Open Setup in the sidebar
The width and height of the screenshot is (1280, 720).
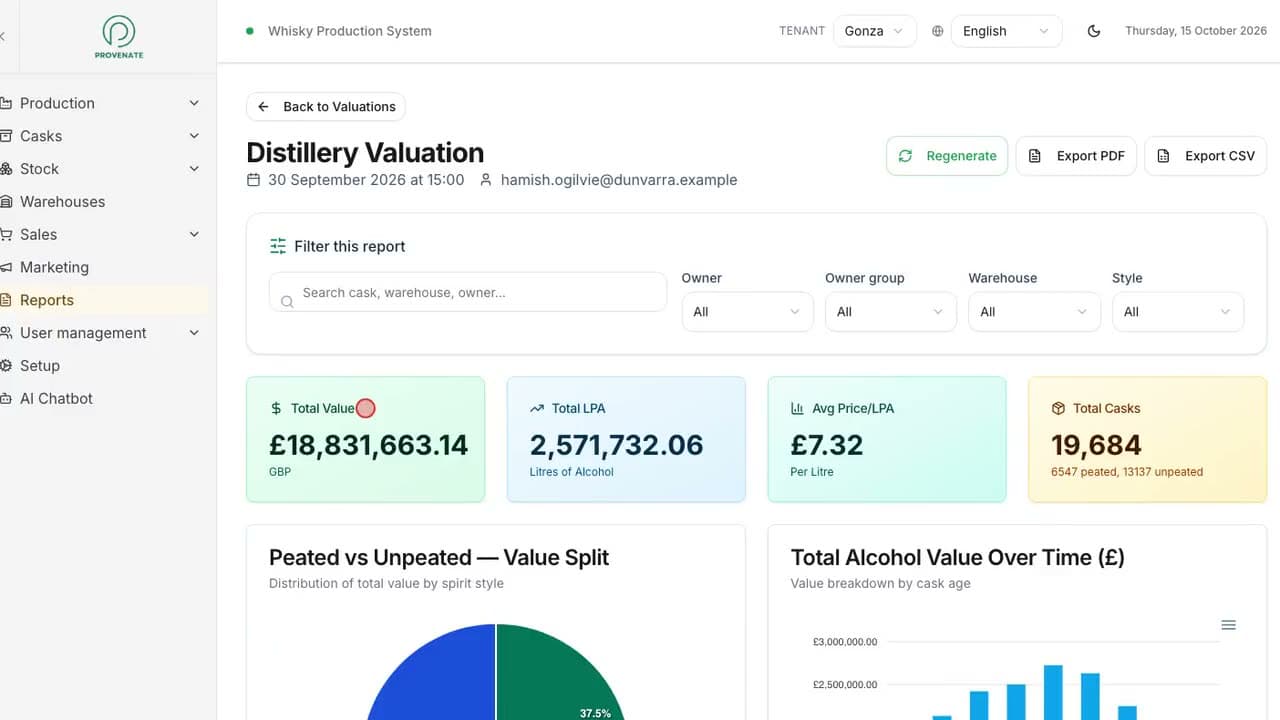[104, 366]
